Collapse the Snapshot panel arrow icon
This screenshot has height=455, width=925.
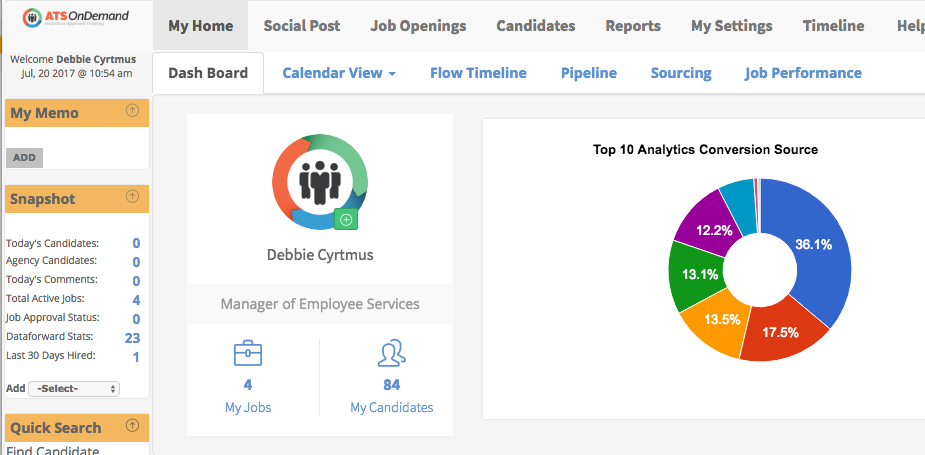click(x=132, y=197)
